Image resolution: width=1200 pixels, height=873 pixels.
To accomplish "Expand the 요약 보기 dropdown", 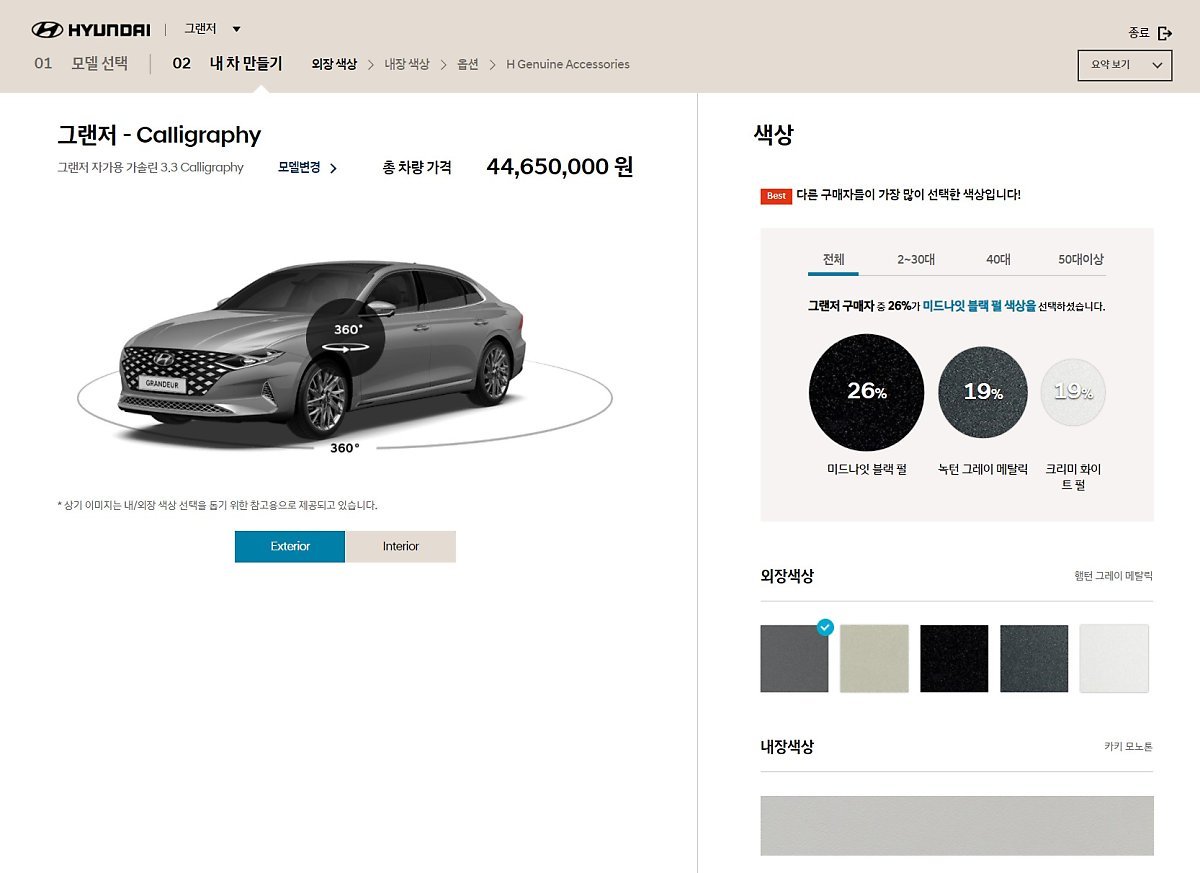I will click(1124, 65).
